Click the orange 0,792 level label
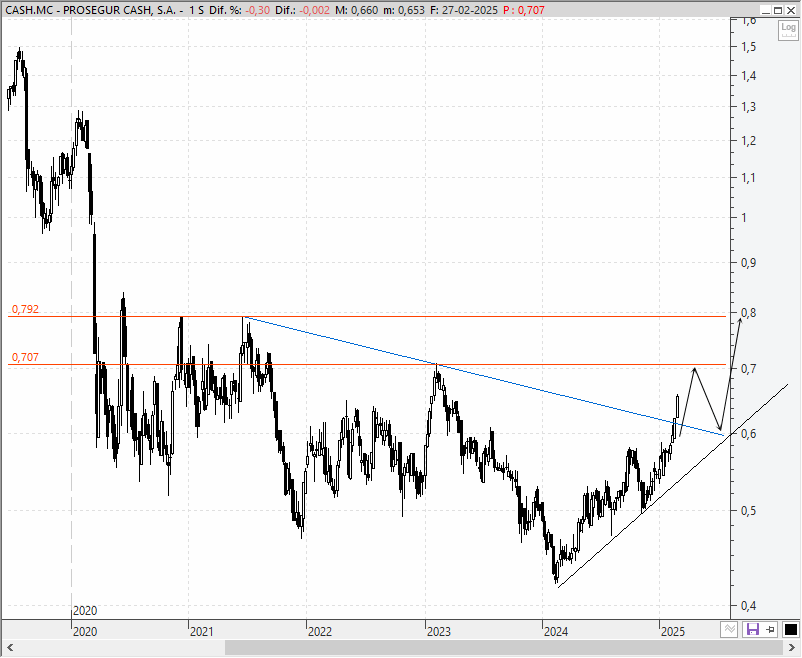Viewport: 802px width, 658px height. pos(26,309)
